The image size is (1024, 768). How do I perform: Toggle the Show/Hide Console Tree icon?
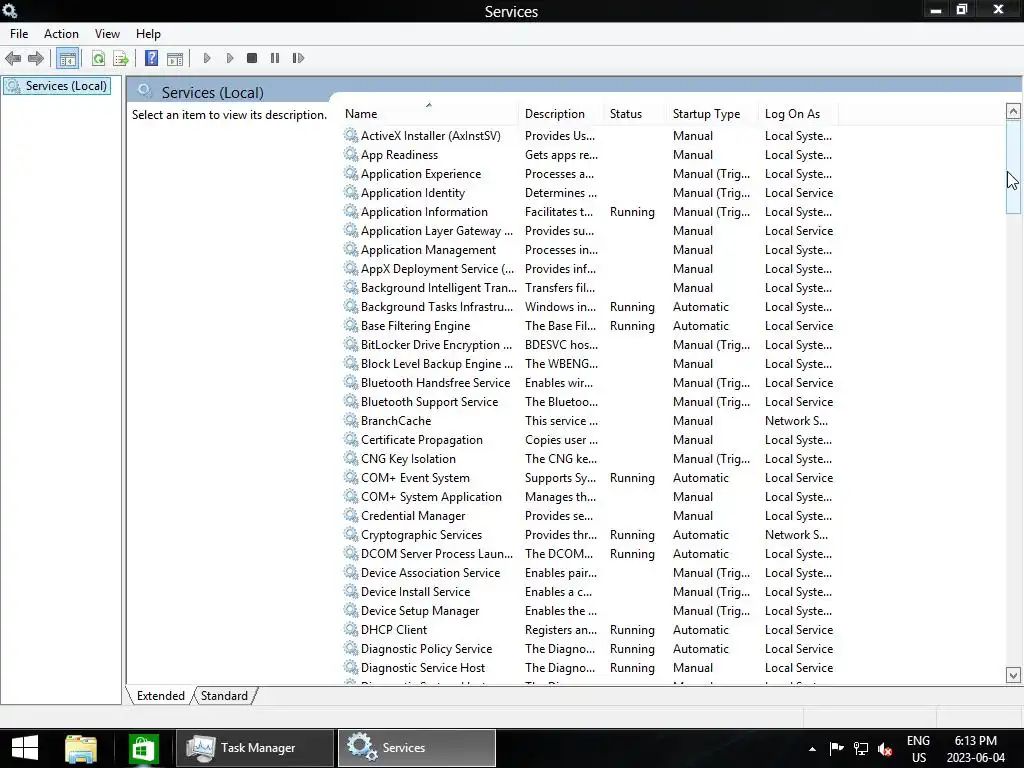pyautogui.click(x=67, y=59)
